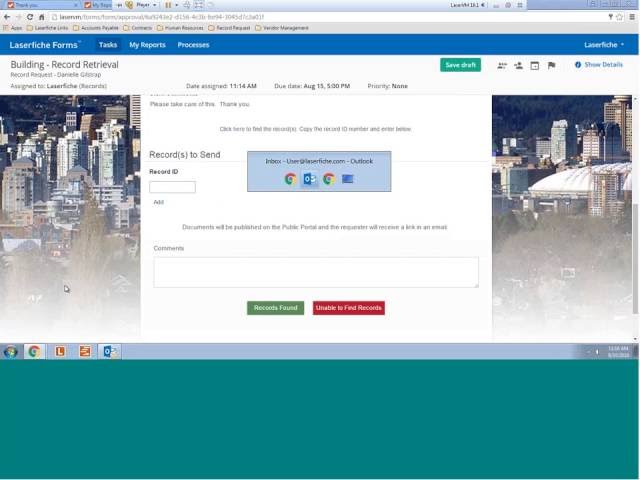640x480 pixels.
Task: Click the team assignment people icon
Action: coord(502,65)
